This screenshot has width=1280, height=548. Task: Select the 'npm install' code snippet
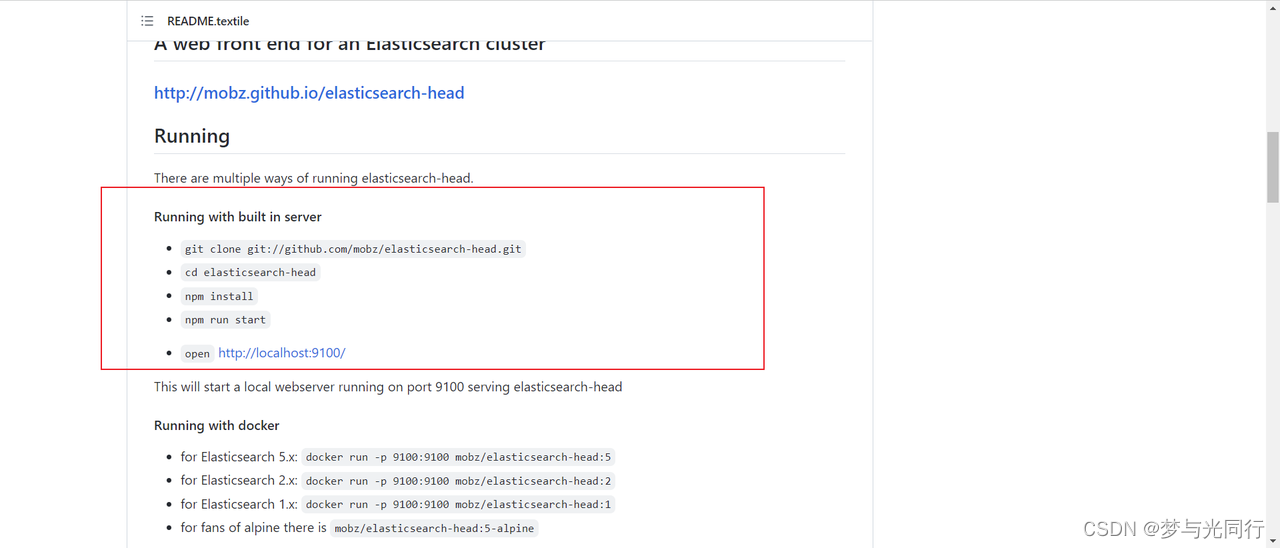click(219, 296)
